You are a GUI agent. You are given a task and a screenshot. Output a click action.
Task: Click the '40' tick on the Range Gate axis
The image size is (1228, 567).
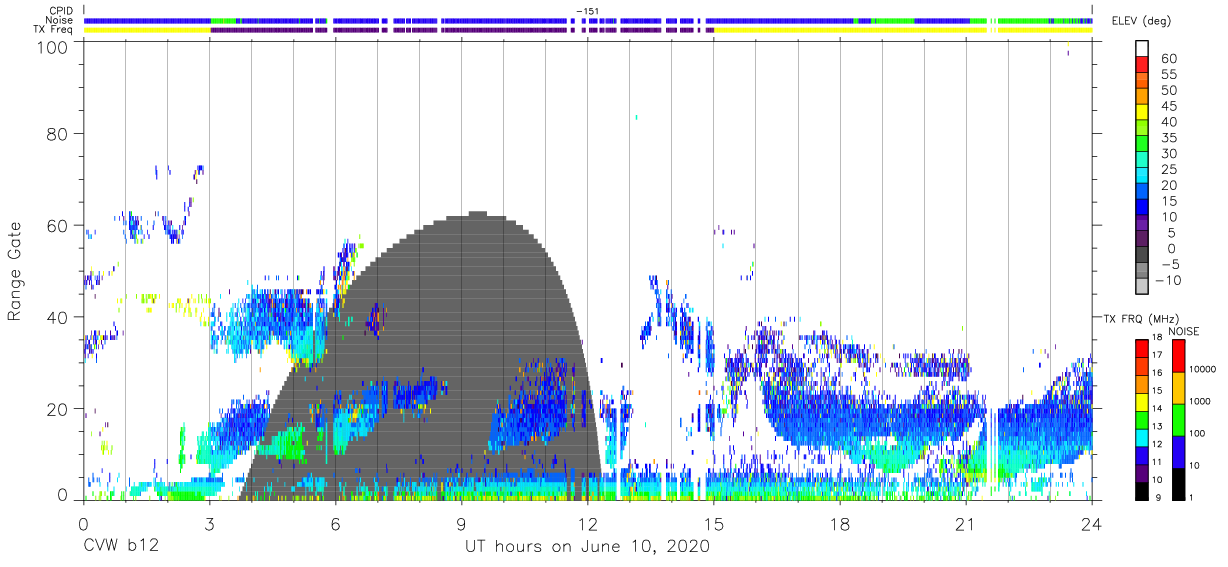[58, 317]
